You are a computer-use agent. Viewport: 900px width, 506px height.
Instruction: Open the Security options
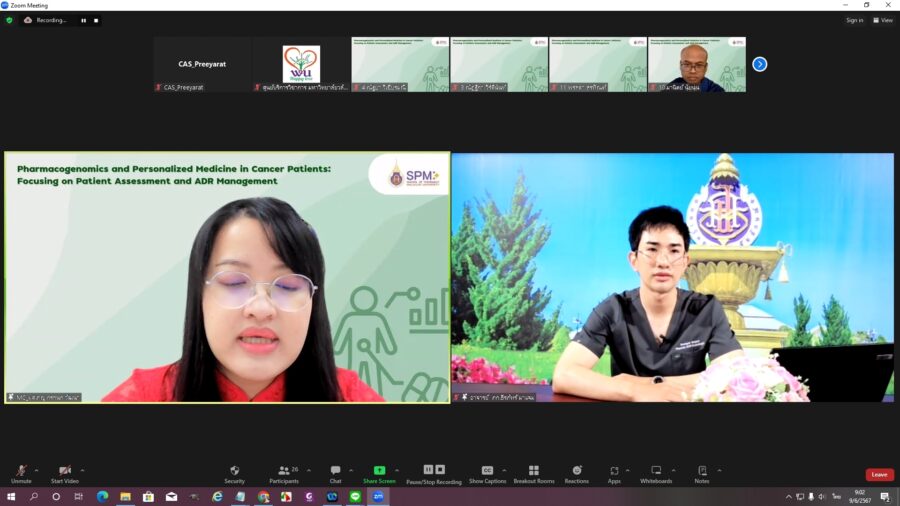pyautogui.click(x=234, y=473)
